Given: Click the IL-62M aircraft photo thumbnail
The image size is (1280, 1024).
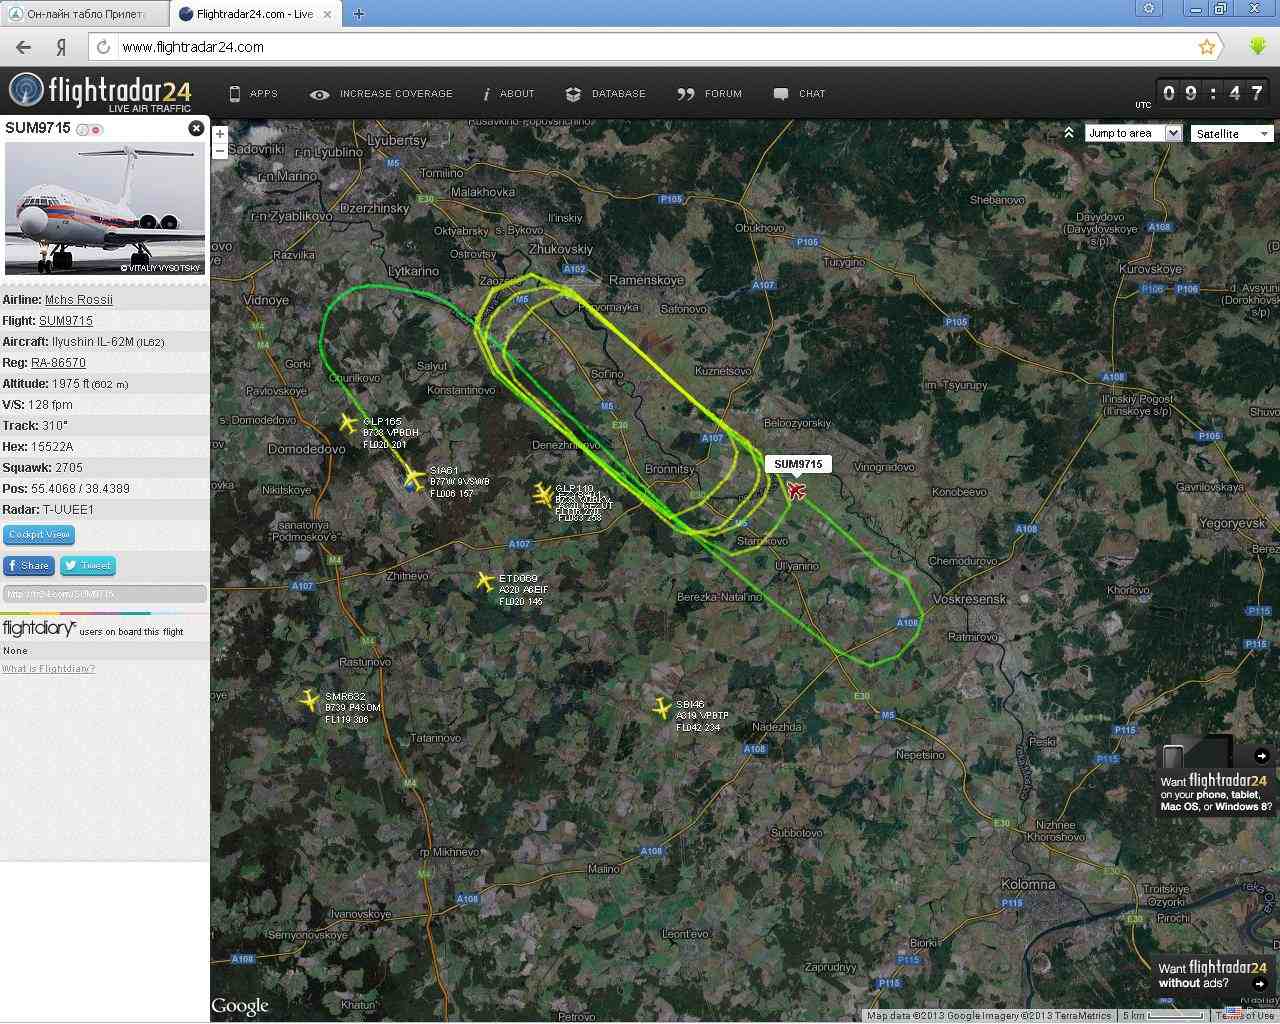Looking at the screenshot, I should (105, 208).
